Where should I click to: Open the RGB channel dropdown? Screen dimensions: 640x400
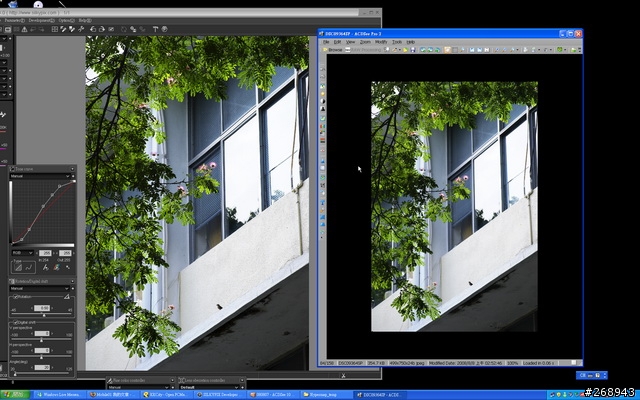[x=22, y=253]
